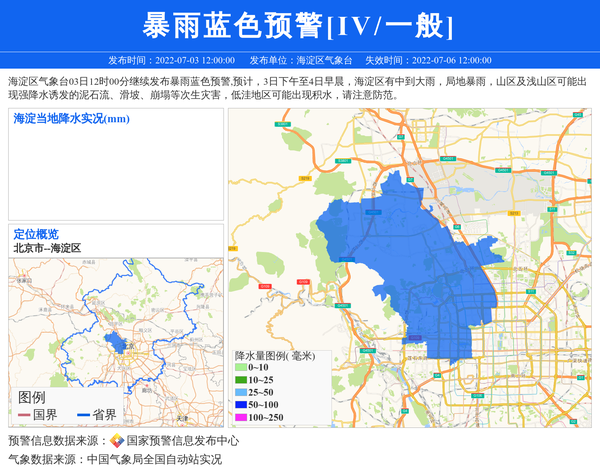Click the 定位概览 heading

point(36,234)
